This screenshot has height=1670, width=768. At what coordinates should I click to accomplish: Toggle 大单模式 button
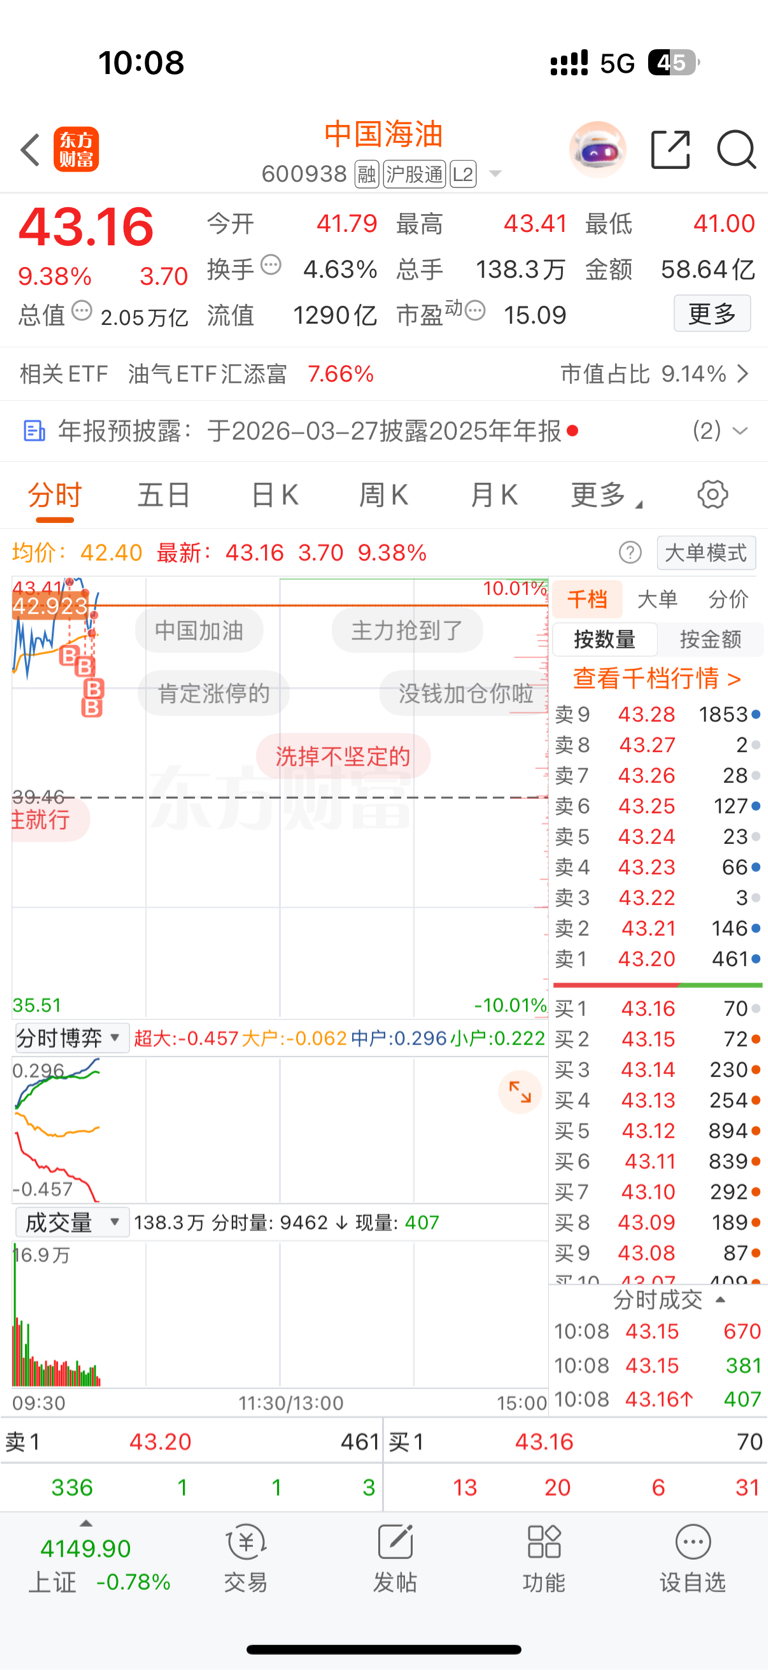(x=706, y=553)
